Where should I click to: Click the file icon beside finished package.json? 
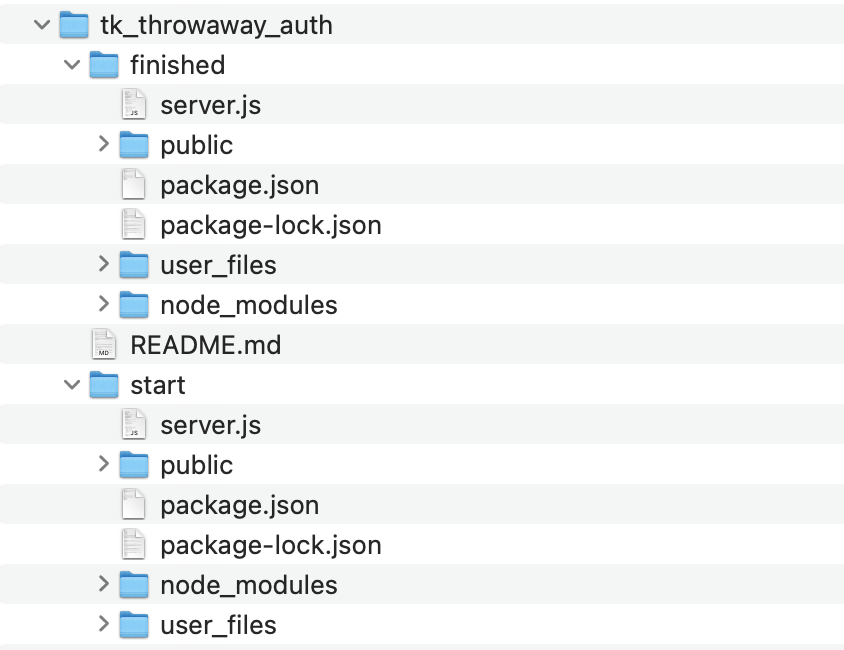135,184
